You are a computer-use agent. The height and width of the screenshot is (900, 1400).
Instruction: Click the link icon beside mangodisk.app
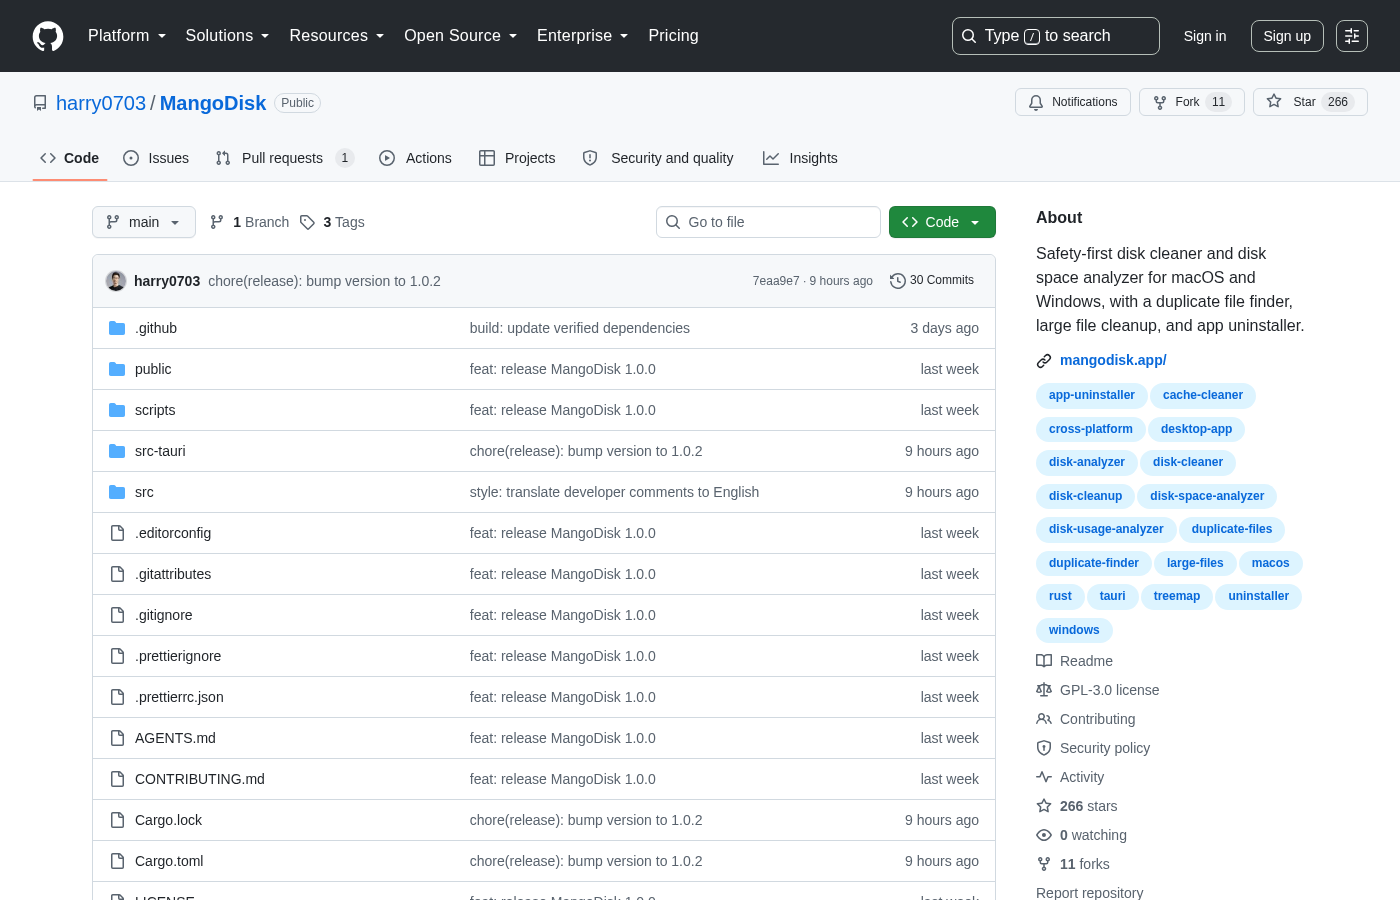(x=1044, y=361)
